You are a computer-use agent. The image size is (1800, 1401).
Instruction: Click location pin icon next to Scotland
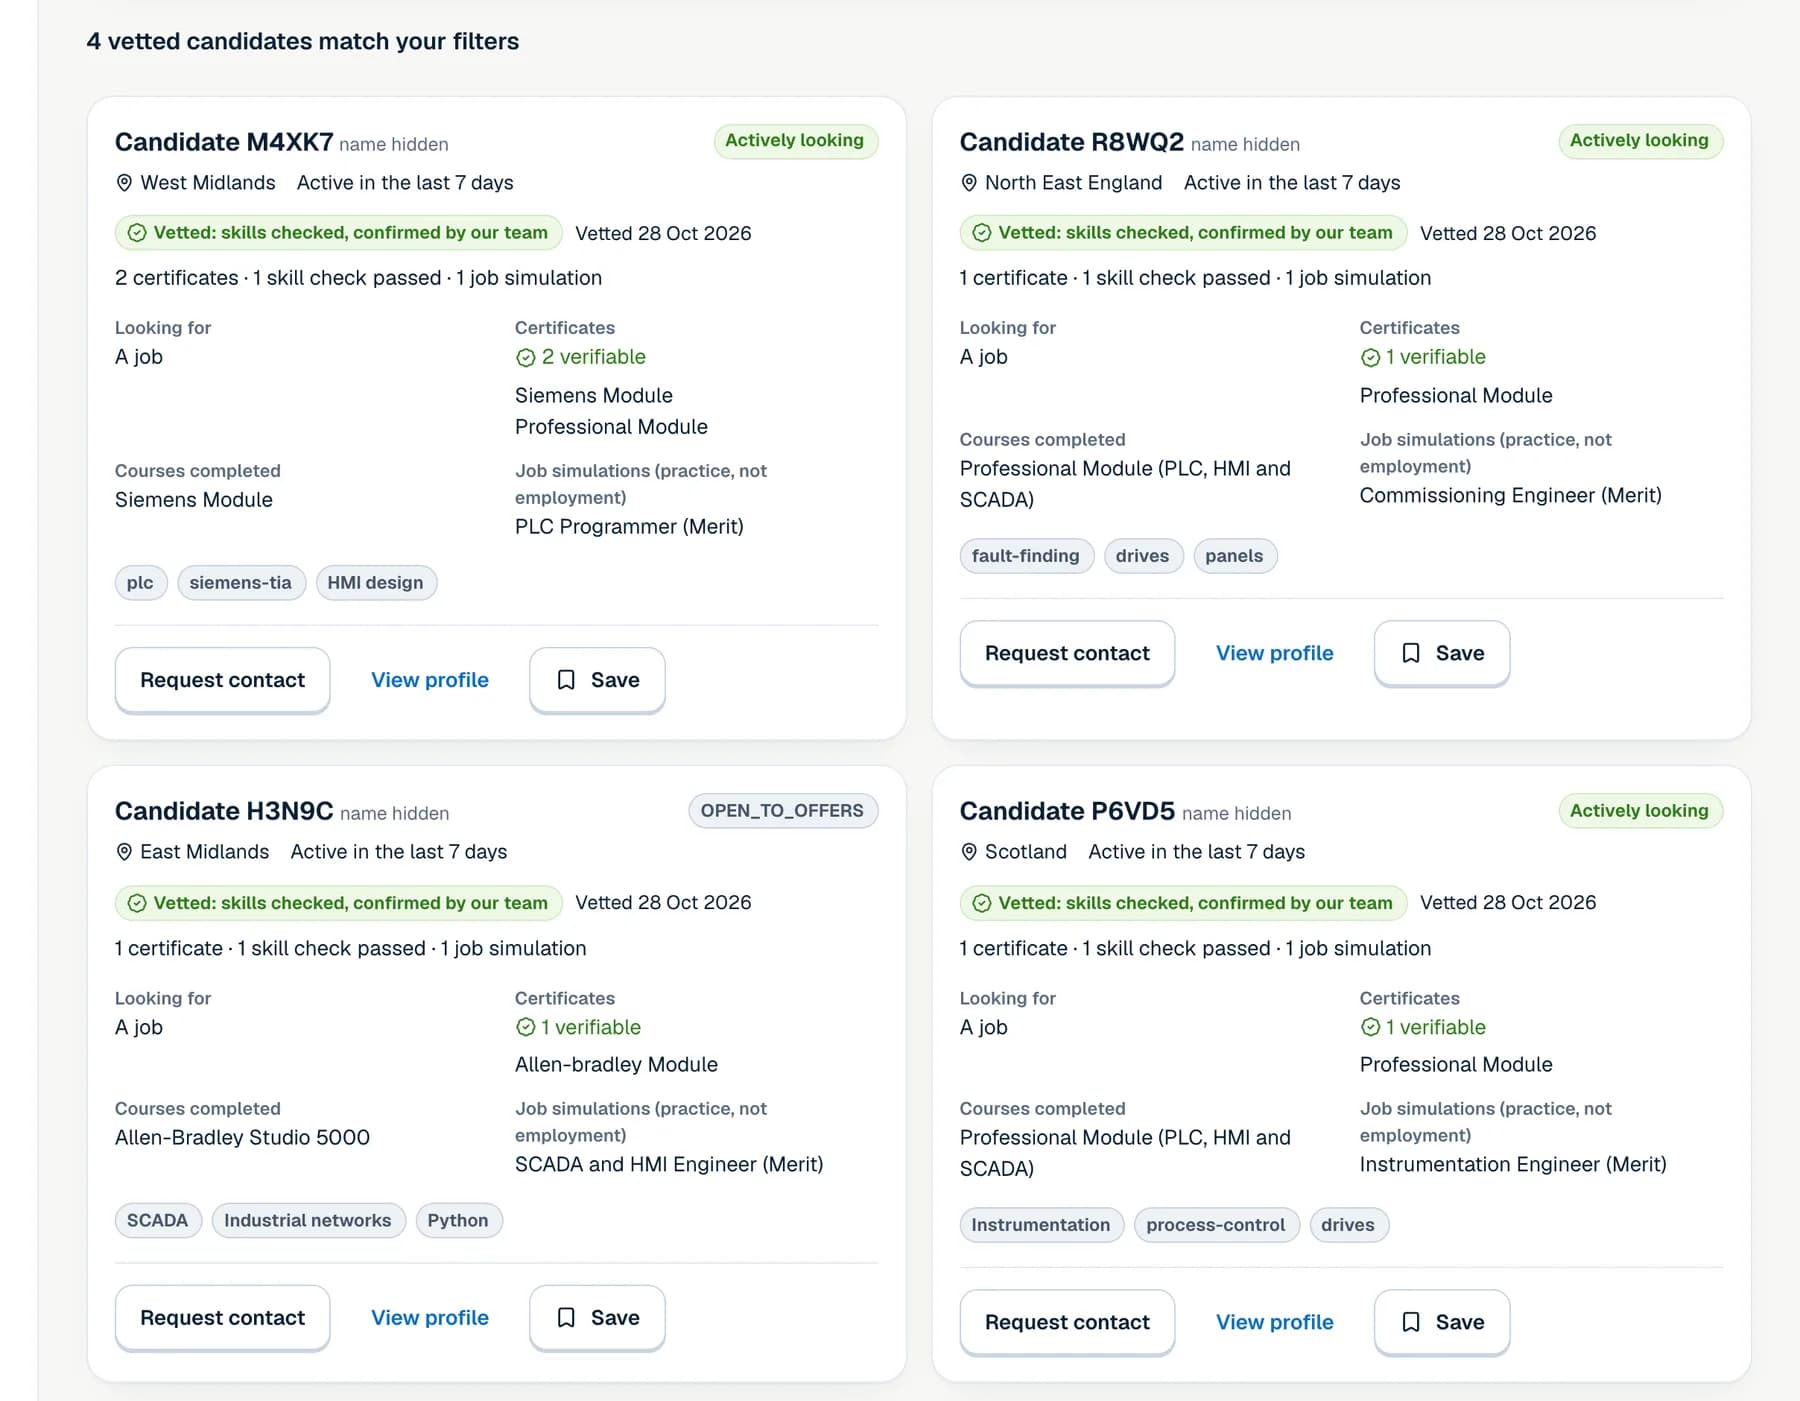(969, 852)
